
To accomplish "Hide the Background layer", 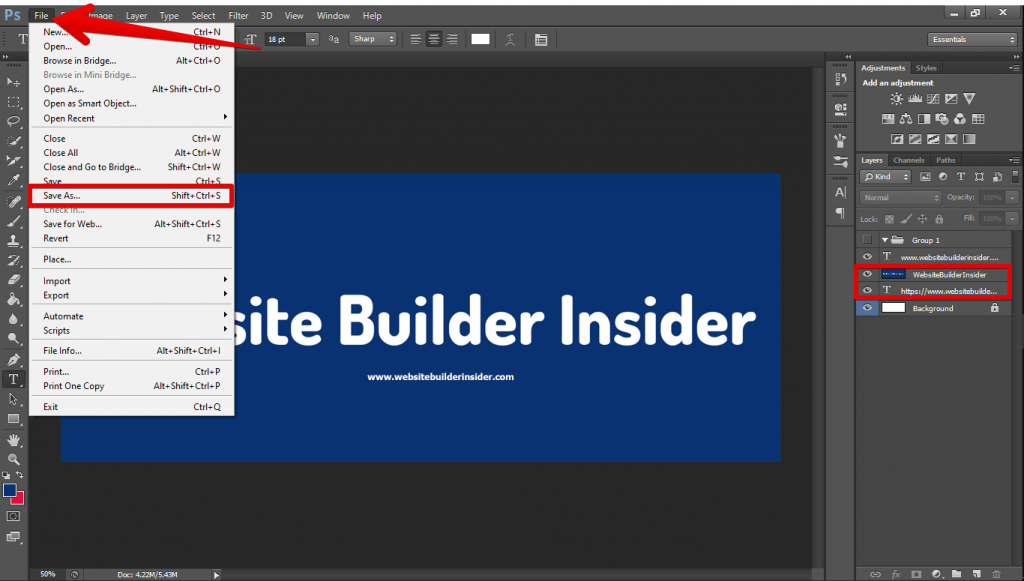I will (x=868, y=307).
